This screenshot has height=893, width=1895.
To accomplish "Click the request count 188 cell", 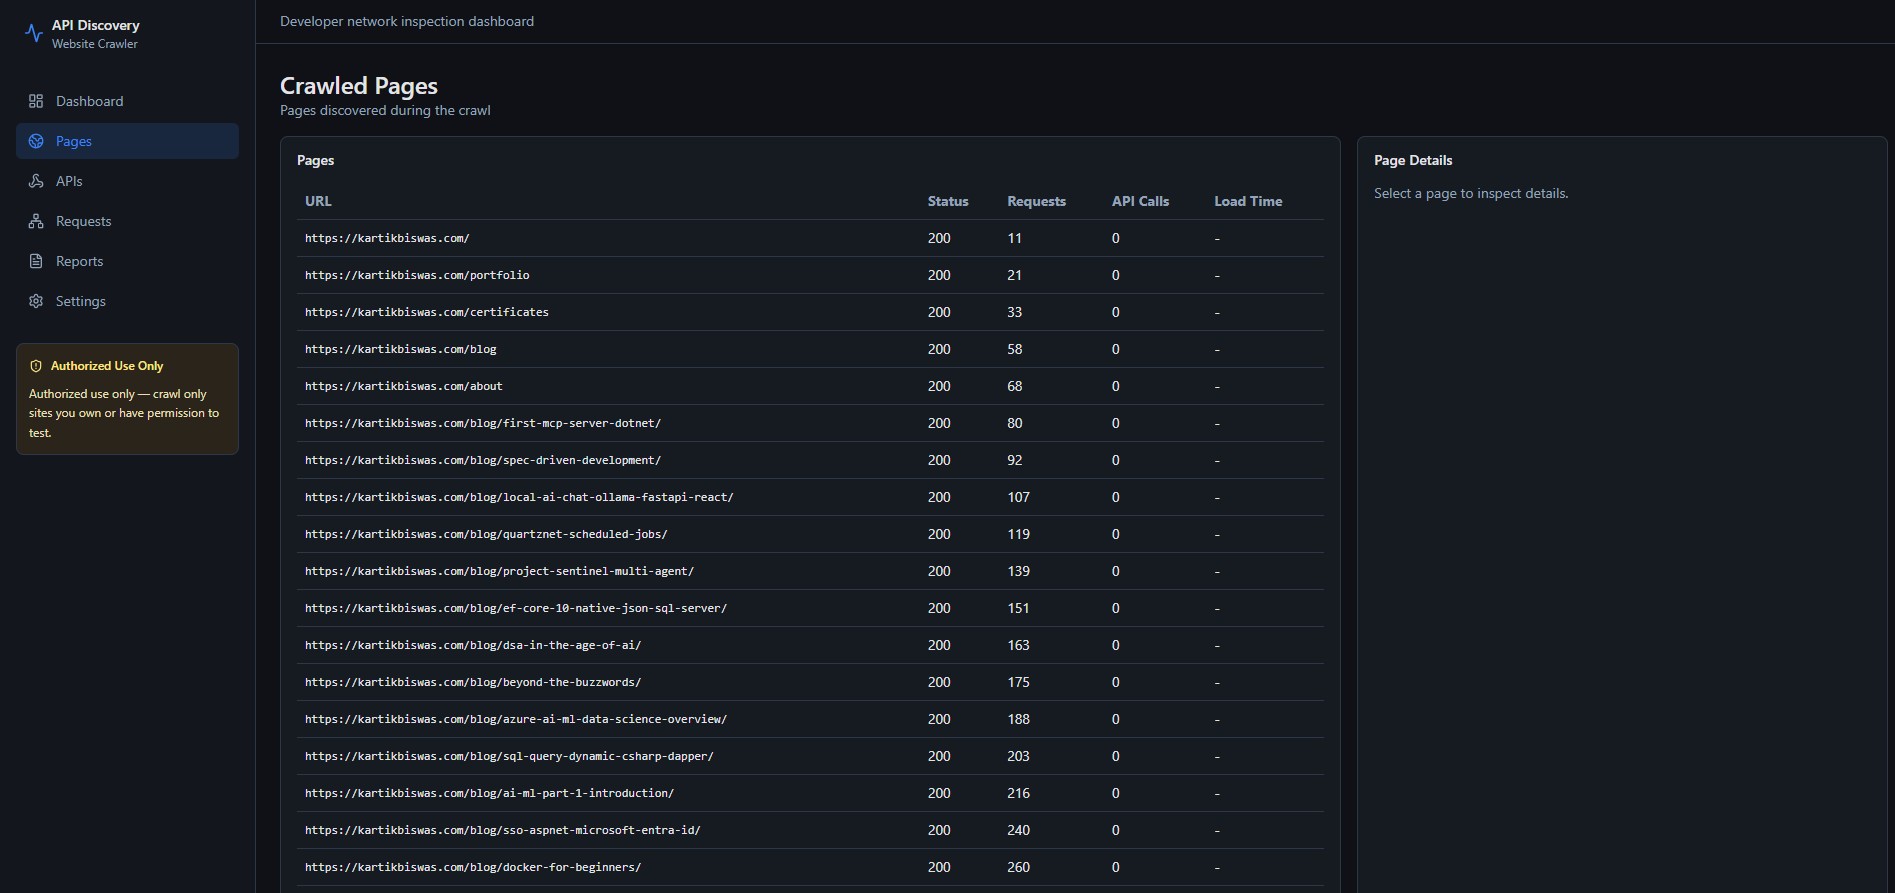I will click(1018, 719).
